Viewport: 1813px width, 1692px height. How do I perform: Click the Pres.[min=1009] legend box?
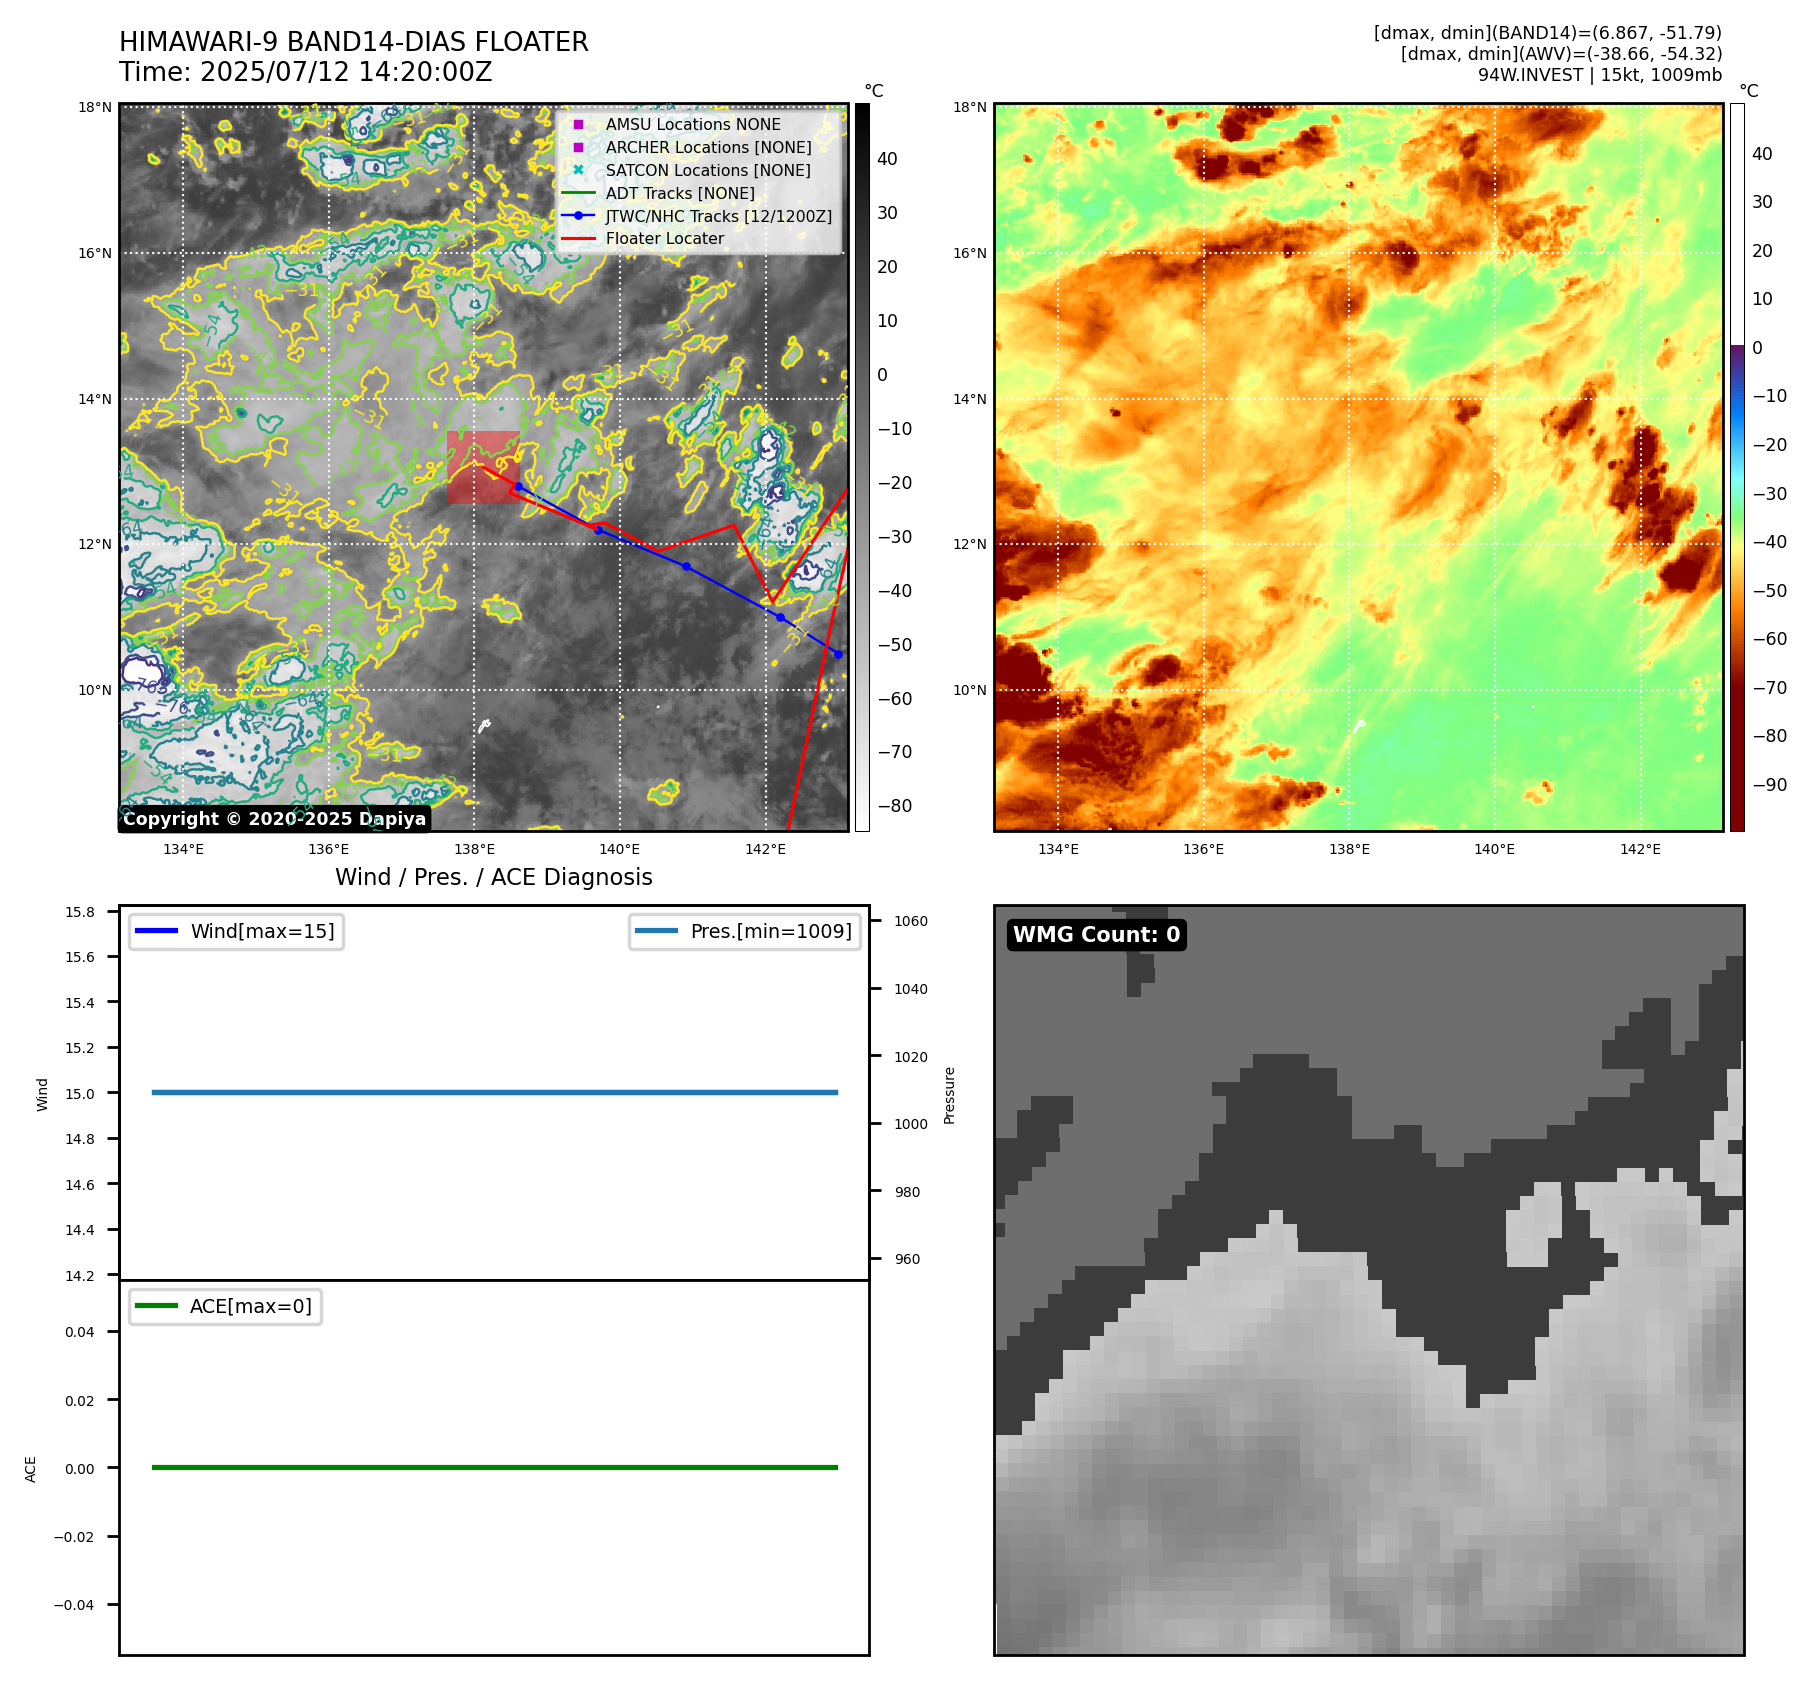click(x=745, y=931)
